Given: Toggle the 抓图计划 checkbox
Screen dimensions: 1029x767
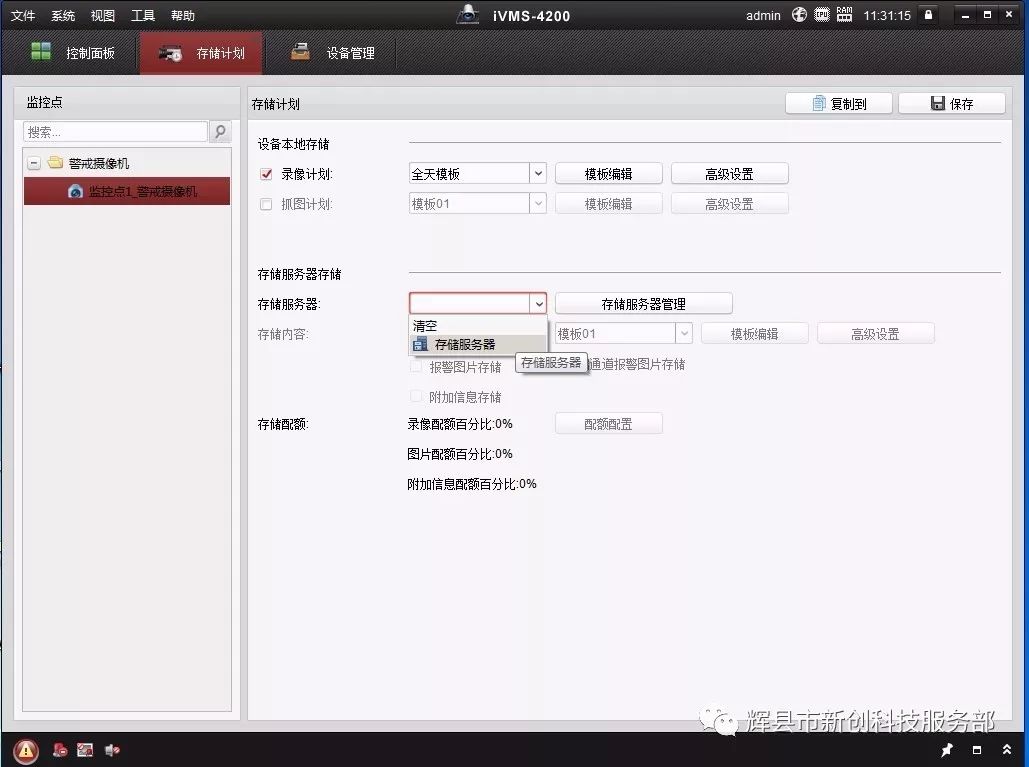Looking at the screenshot, I should [x=266, y=204].
